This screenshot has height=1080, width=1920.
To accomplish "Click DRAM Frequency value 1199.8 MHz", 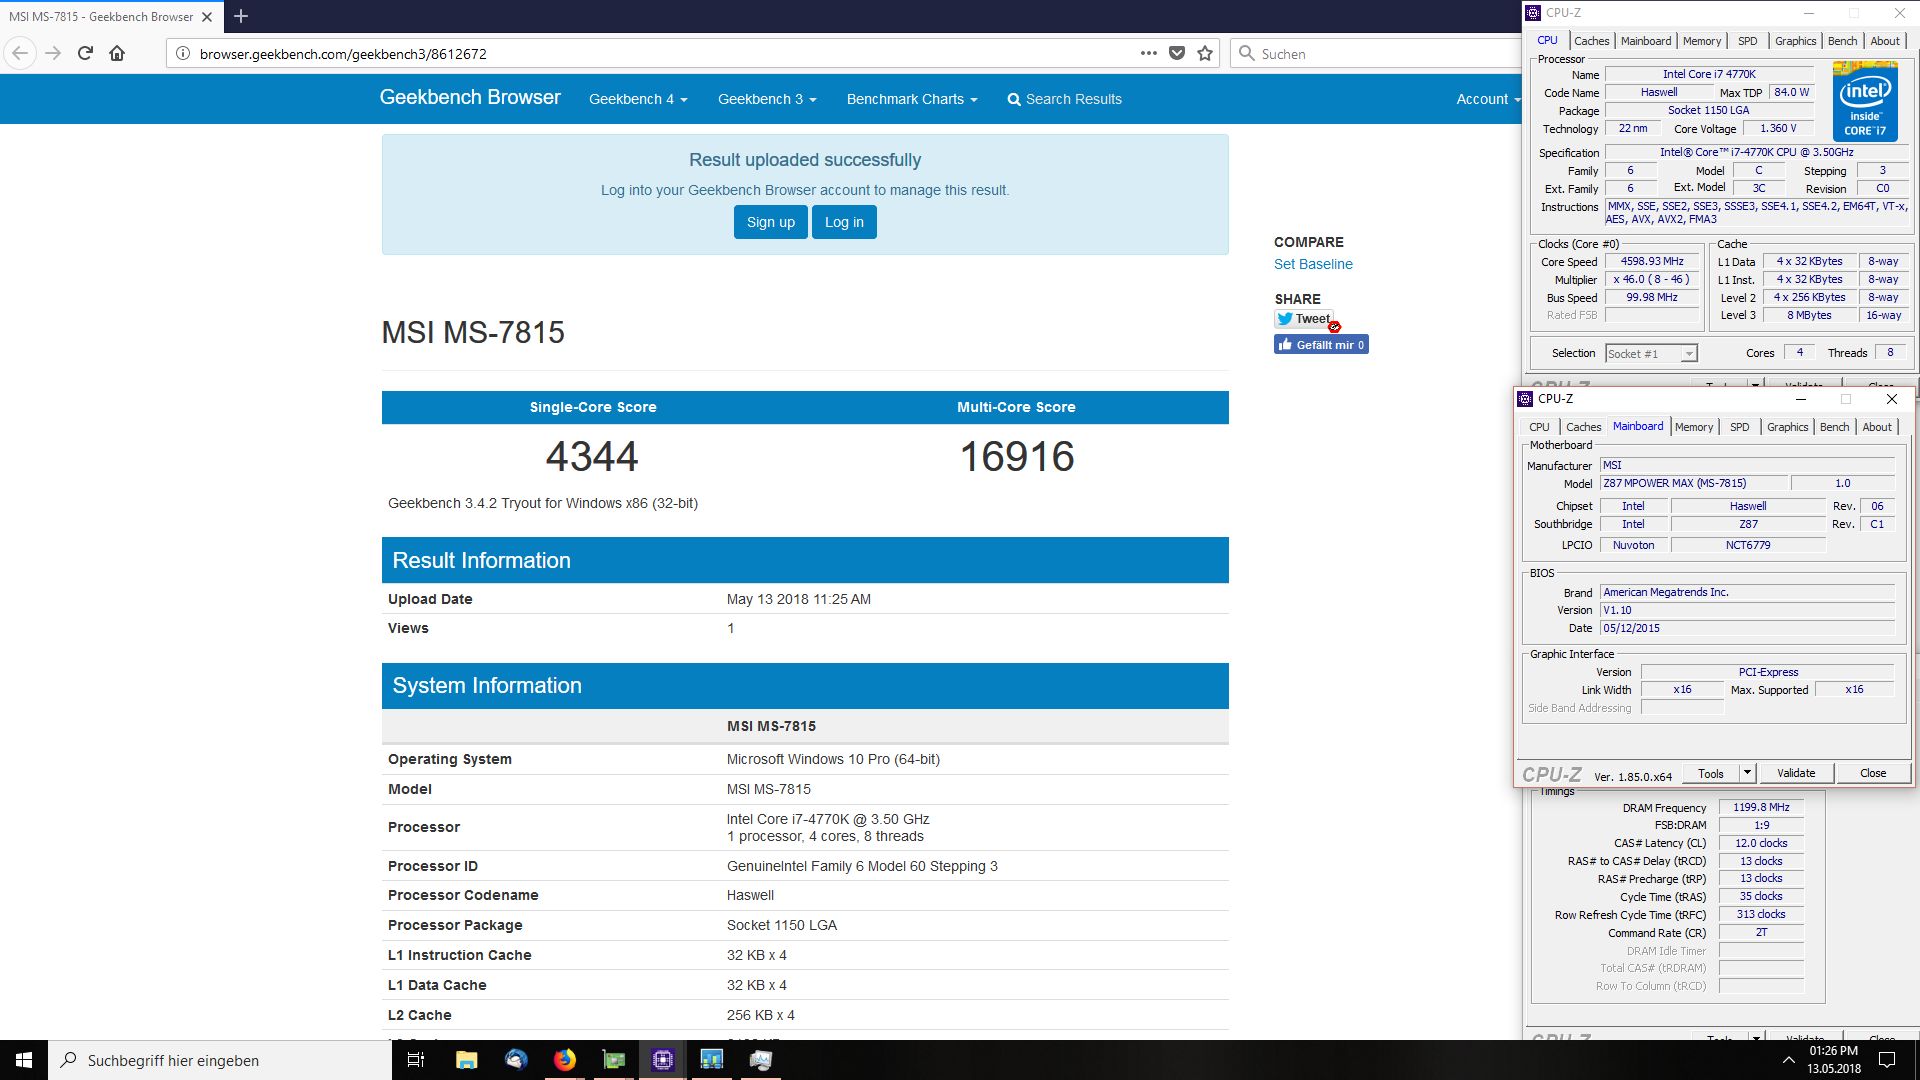I will (x=1761, y=807).
